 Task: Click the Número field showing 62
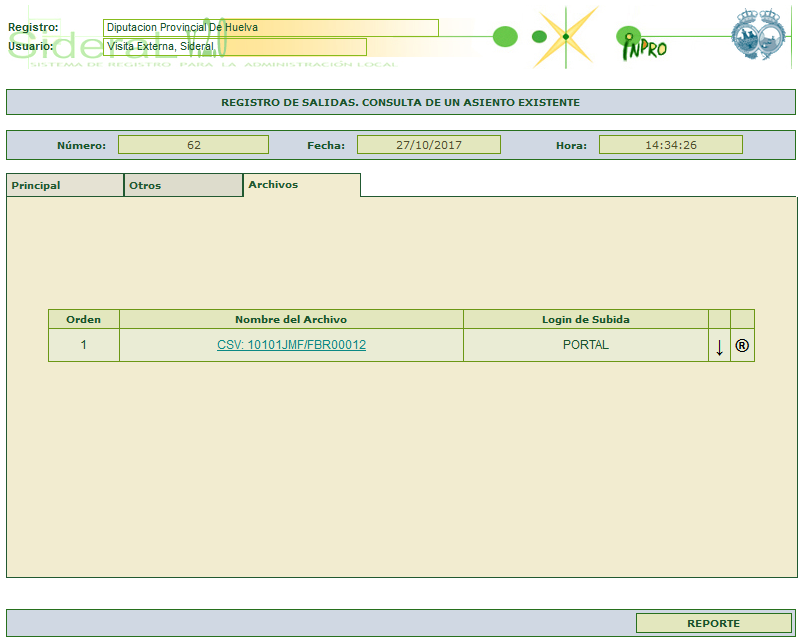(193, 145)
